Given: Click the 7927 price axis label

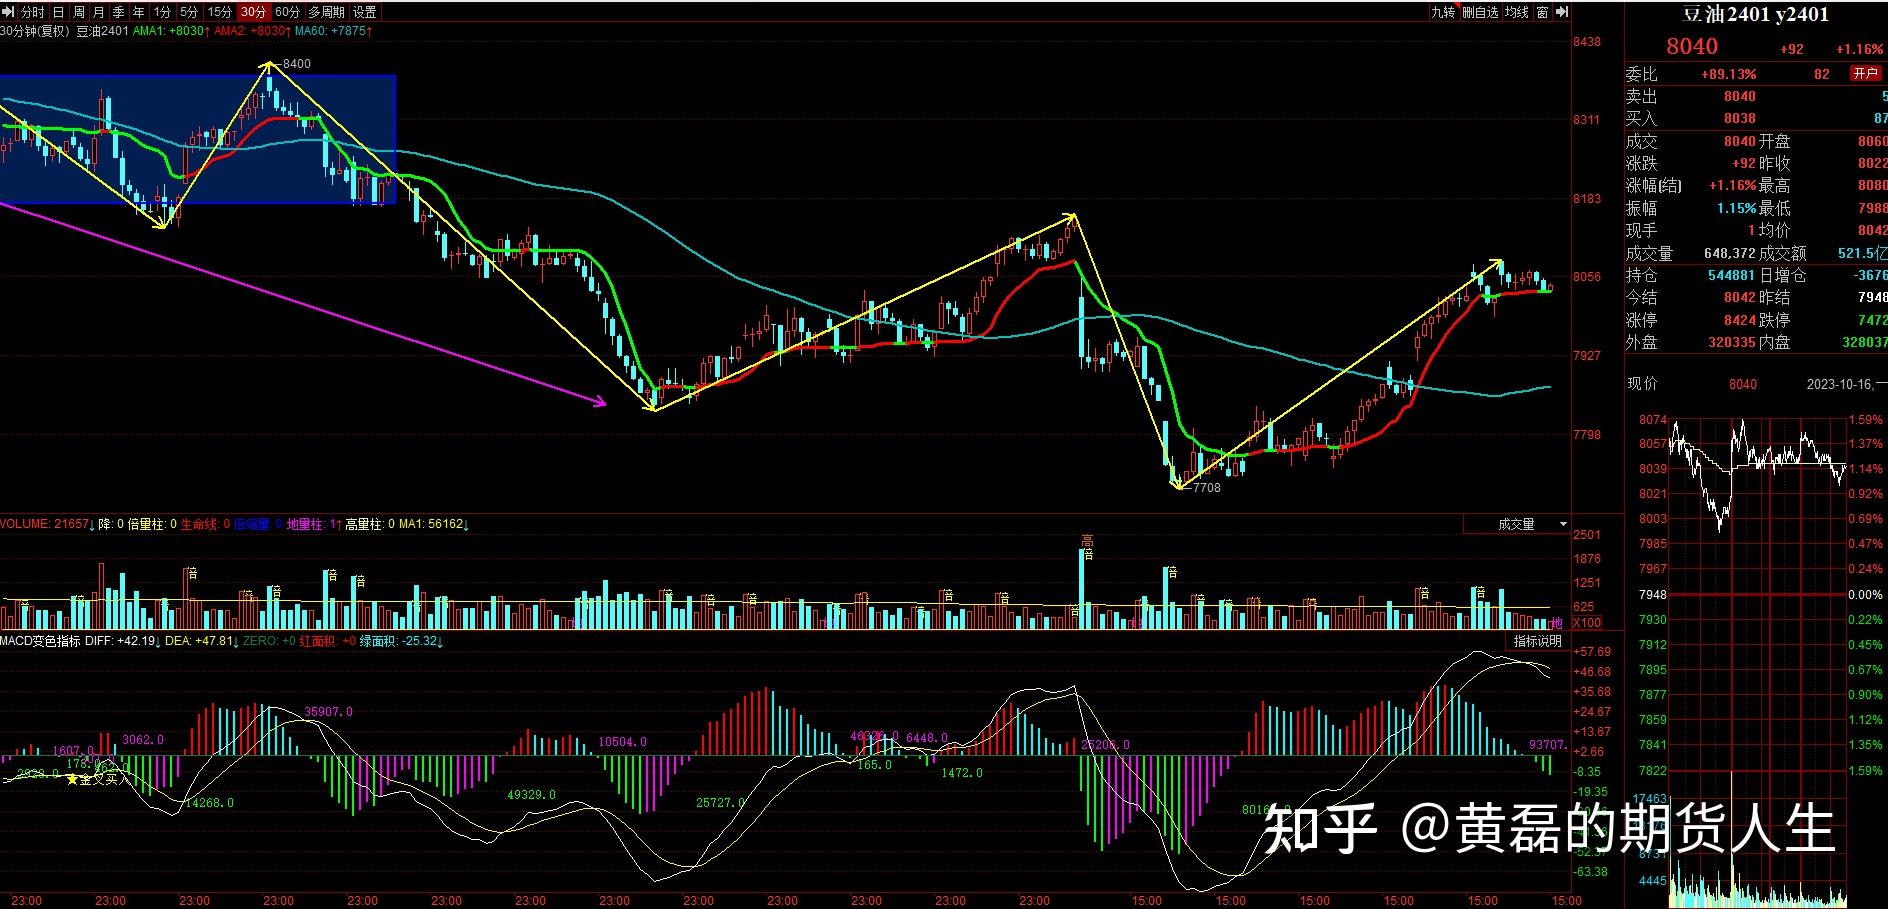Looking at the screenshot, I should pos(1587,356).
